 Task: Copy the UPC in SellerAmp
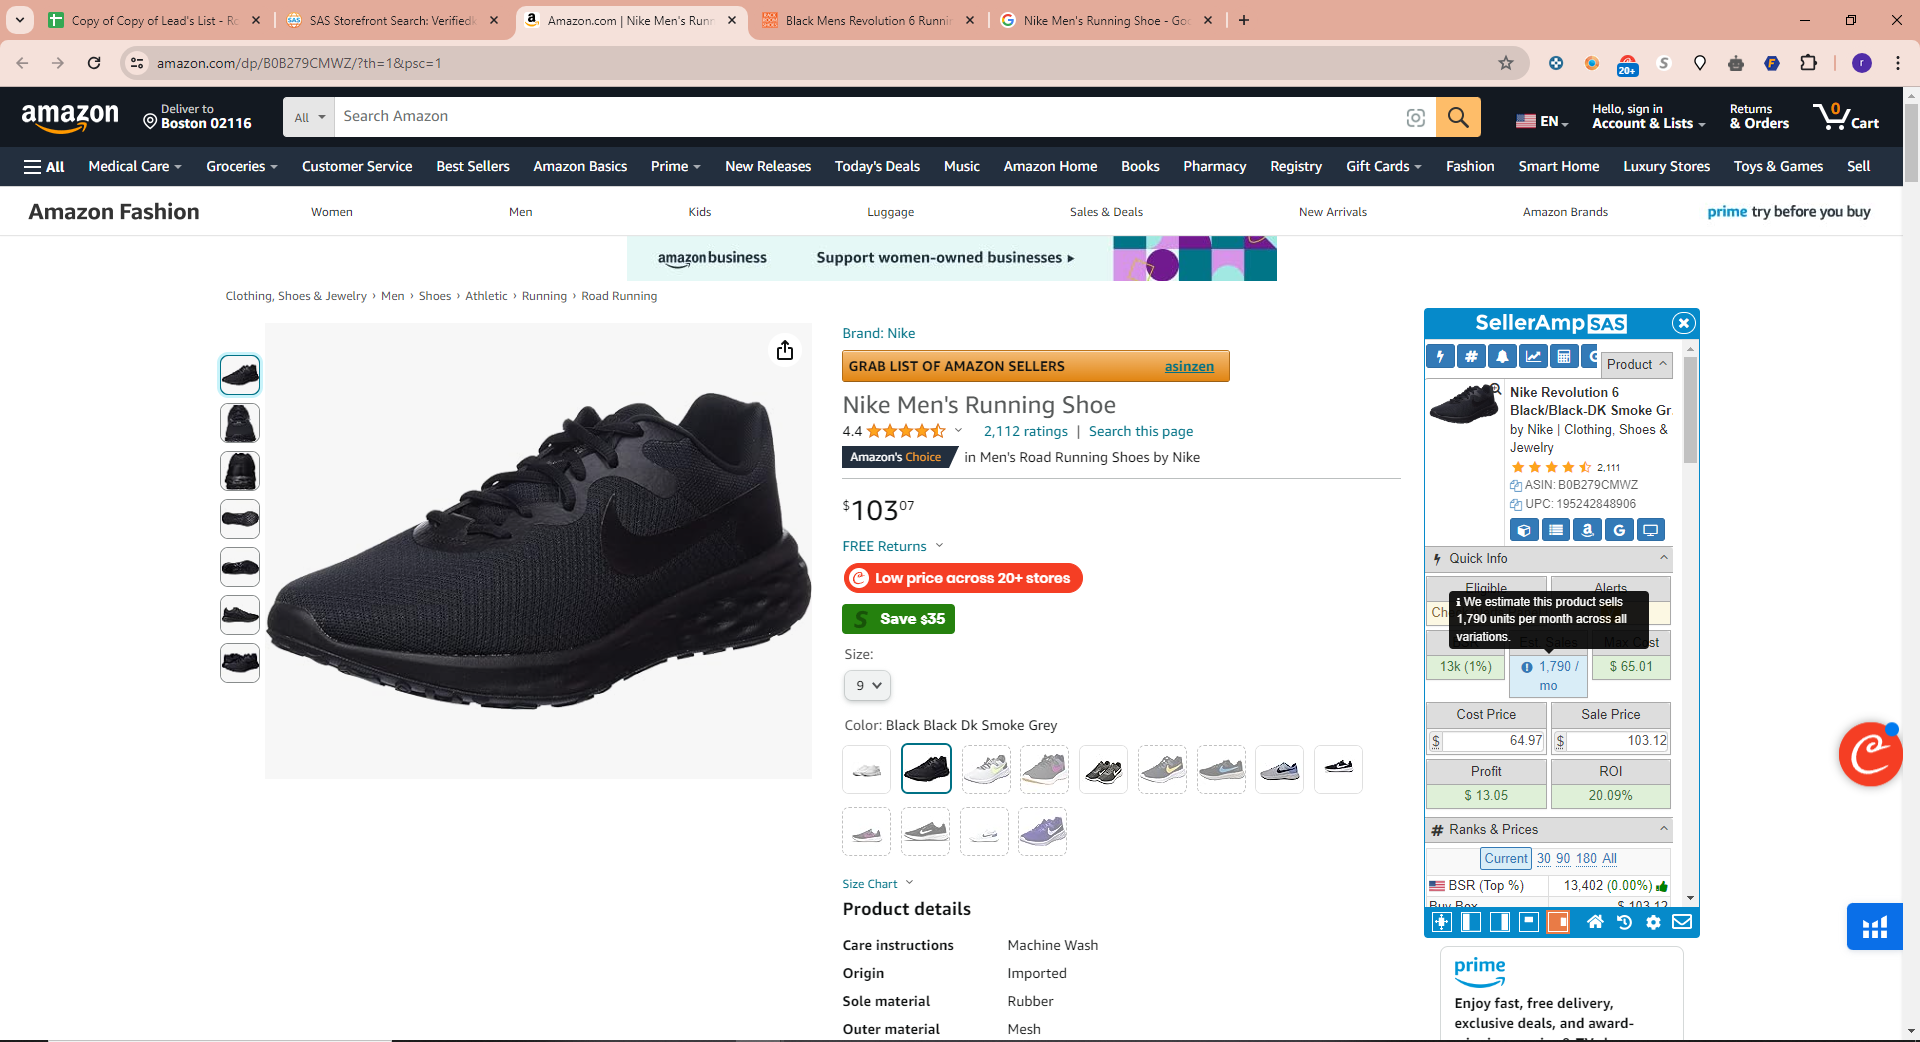pyautogui.click(x=1516, y=505)
